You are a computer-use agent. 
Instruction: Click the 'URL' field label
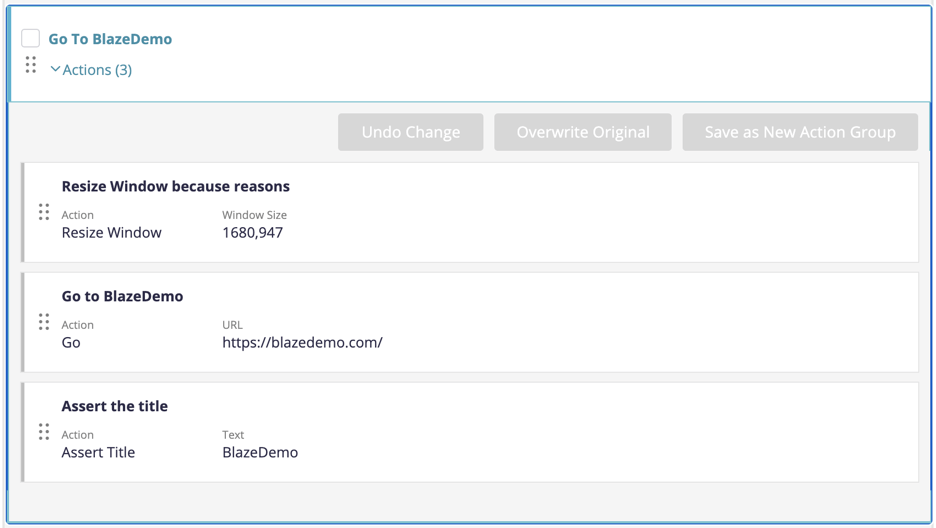232,325
